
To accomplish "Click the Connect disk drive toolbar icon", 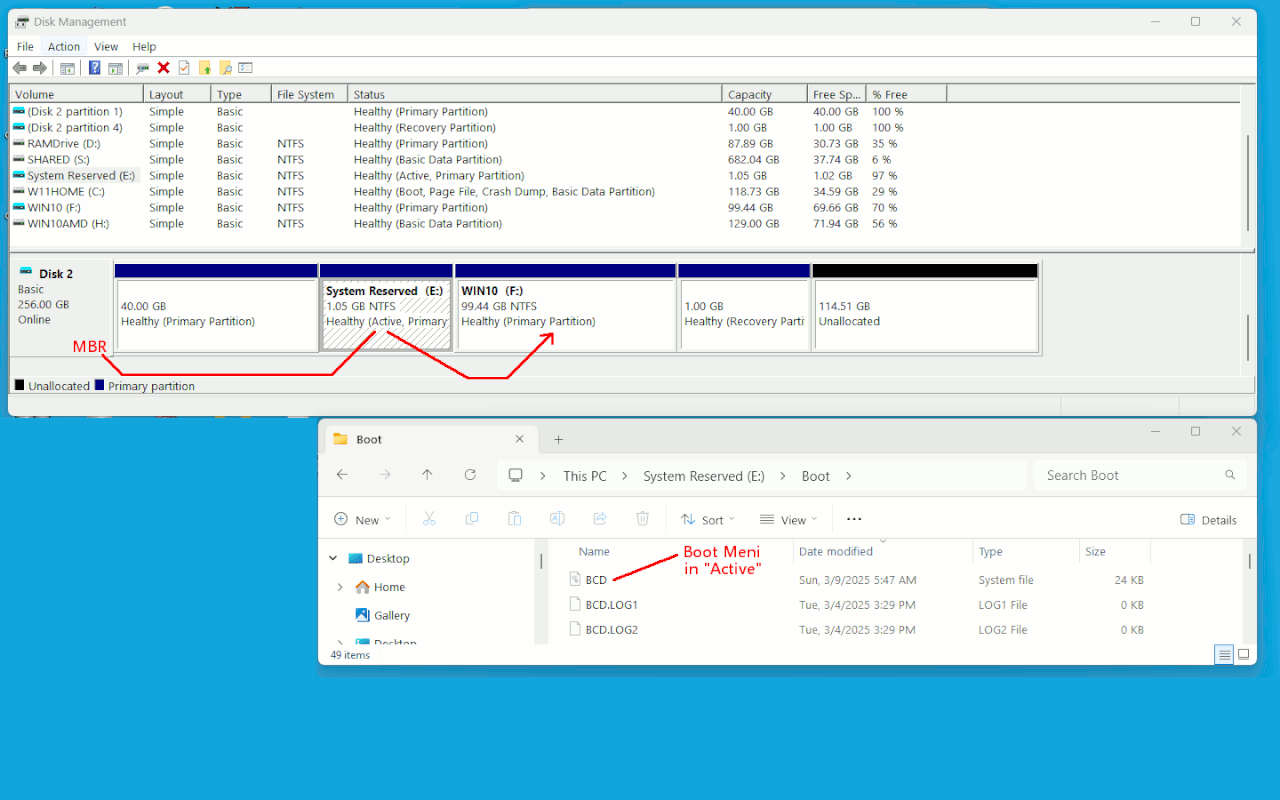I will 143,68.
